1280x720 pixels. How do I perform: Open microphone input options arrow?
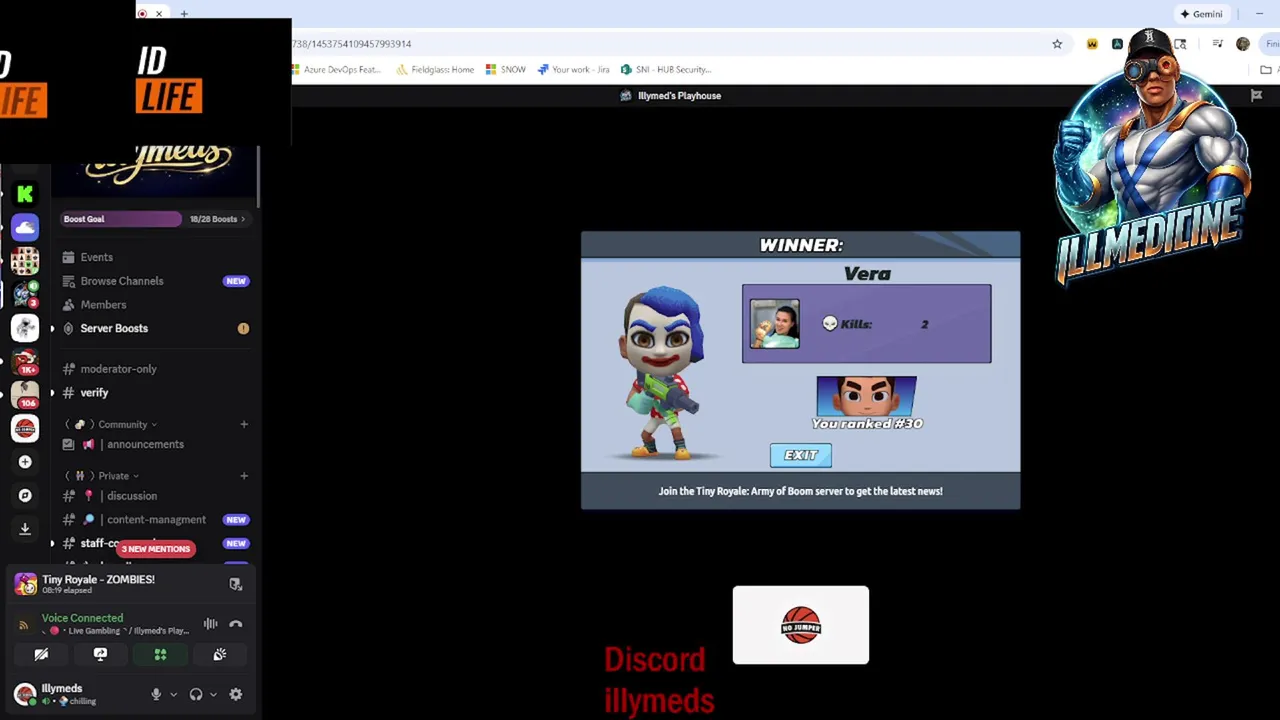tap(173, 694)
